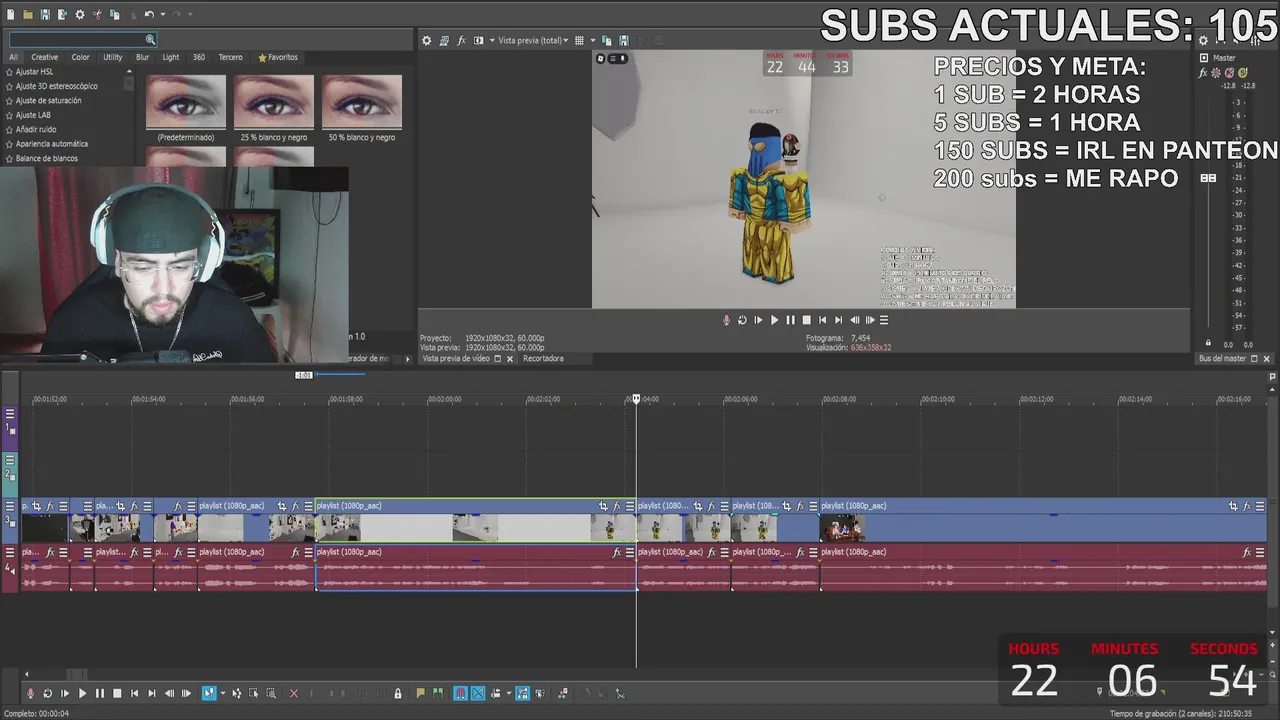The image size is (1280, 720).
Task: Open video preview properties gear icon
Action: tap(426, 40)
